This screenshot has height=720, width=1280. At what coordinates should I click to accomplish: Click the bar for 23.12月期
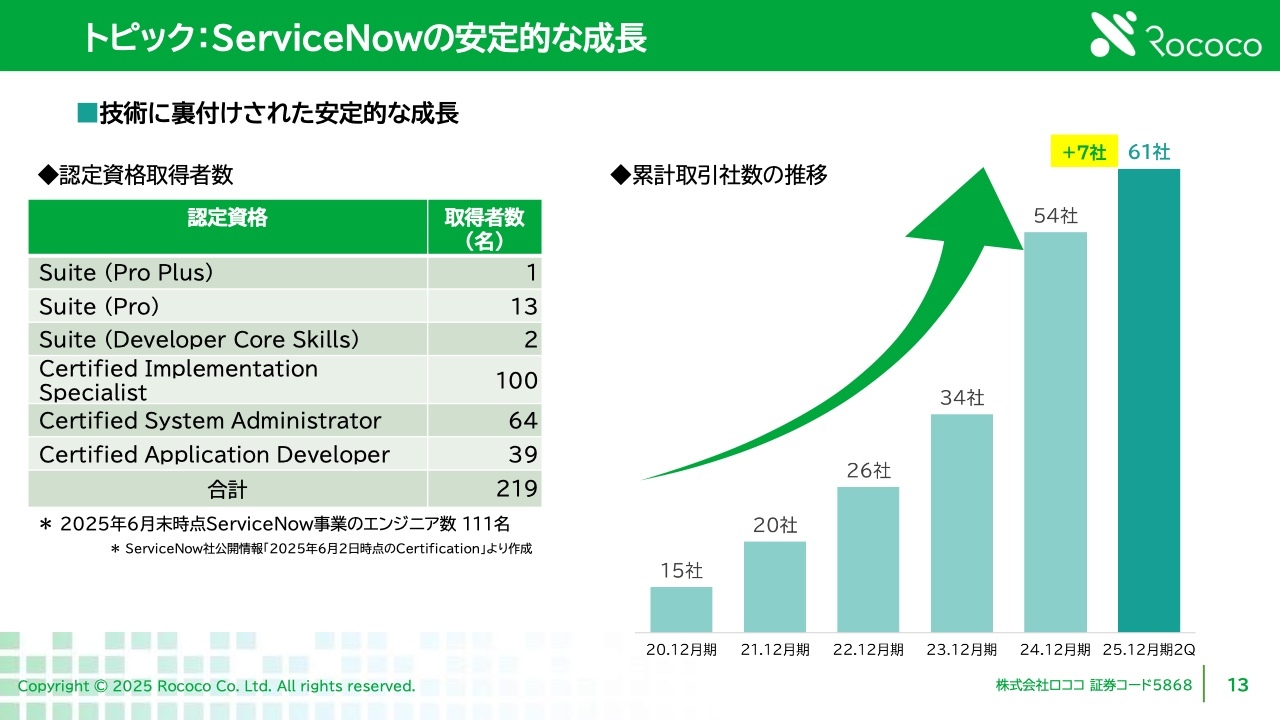(x=962, y=523)
